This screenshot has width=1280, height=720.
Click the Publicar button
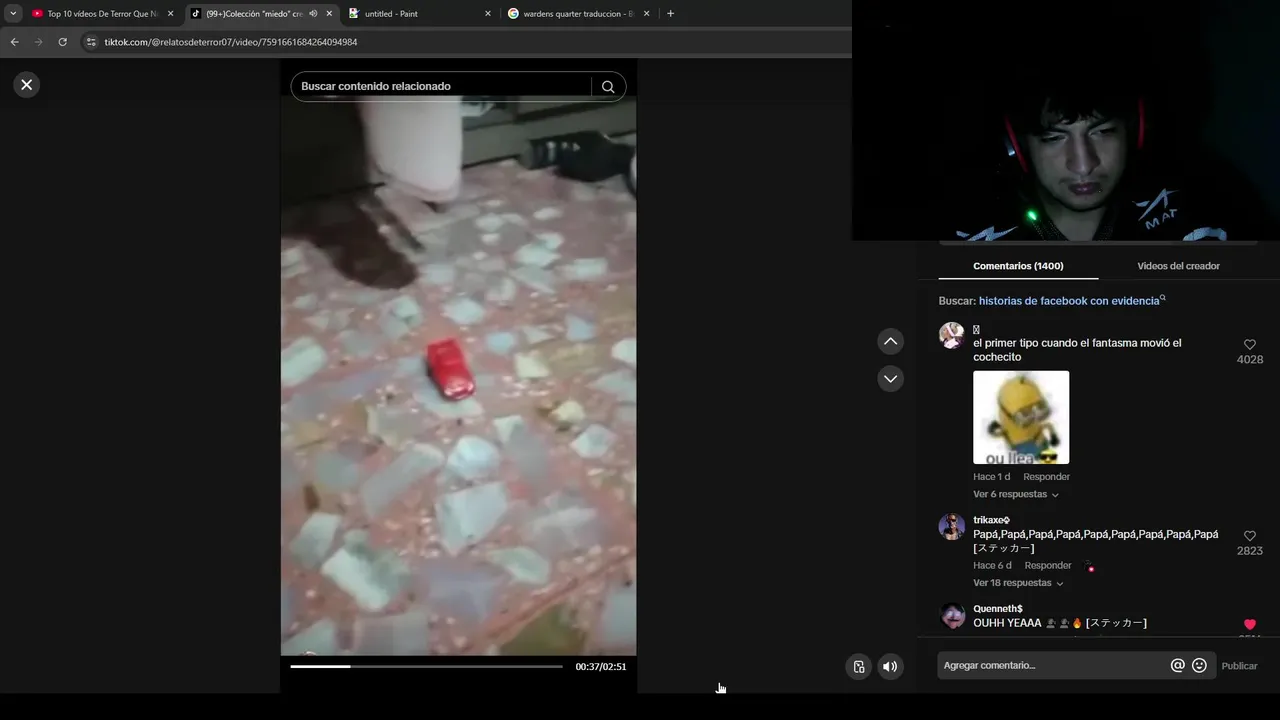pyautogui.click(x=1239, y=666)
